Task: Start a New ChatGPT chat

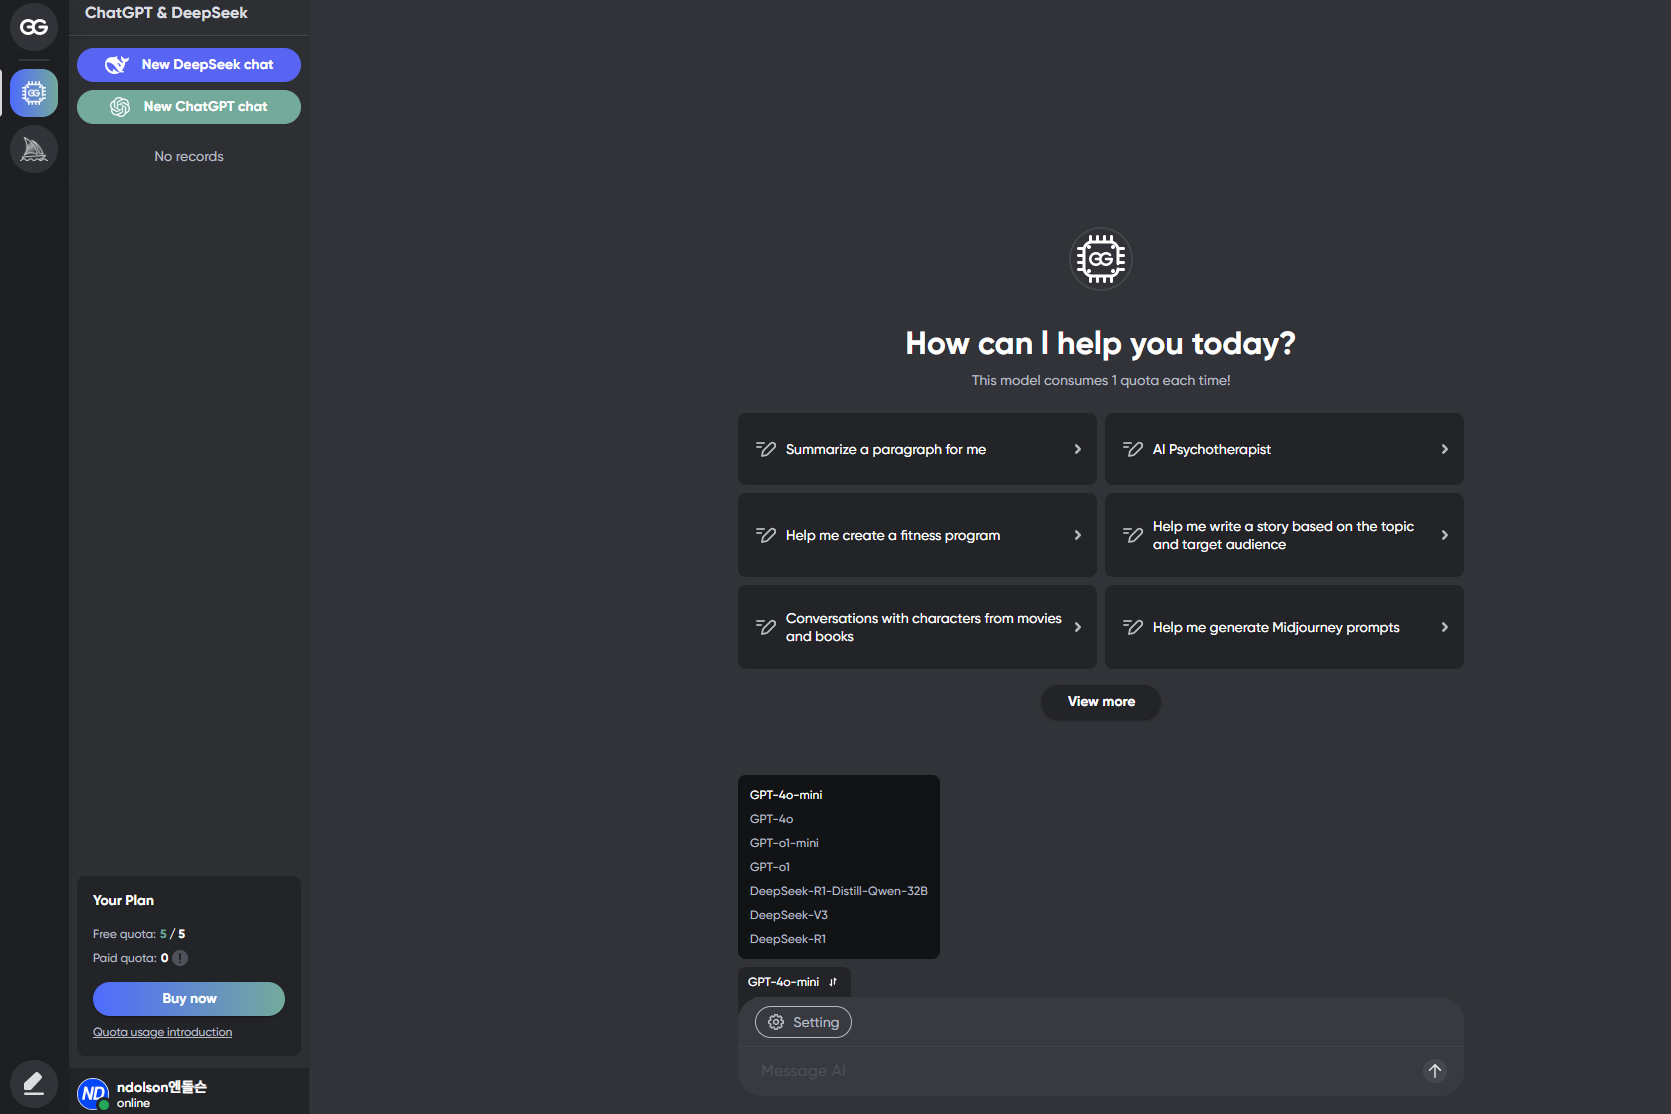Action: [x=189, y=107]
